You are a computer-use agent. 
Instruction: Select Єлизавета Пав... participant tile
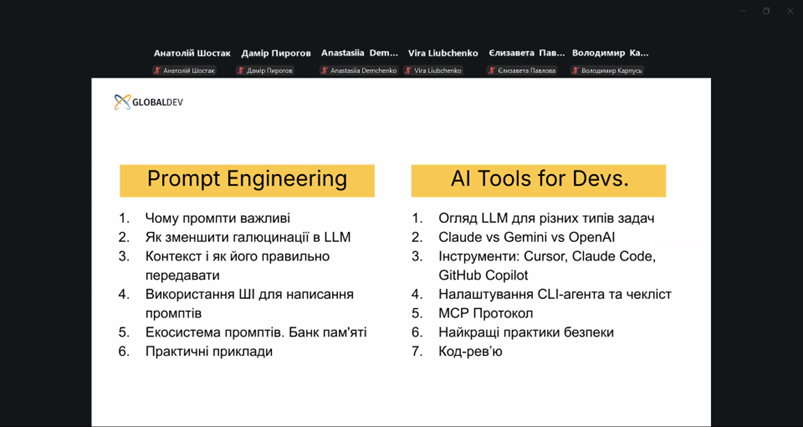tap(527, 53)
